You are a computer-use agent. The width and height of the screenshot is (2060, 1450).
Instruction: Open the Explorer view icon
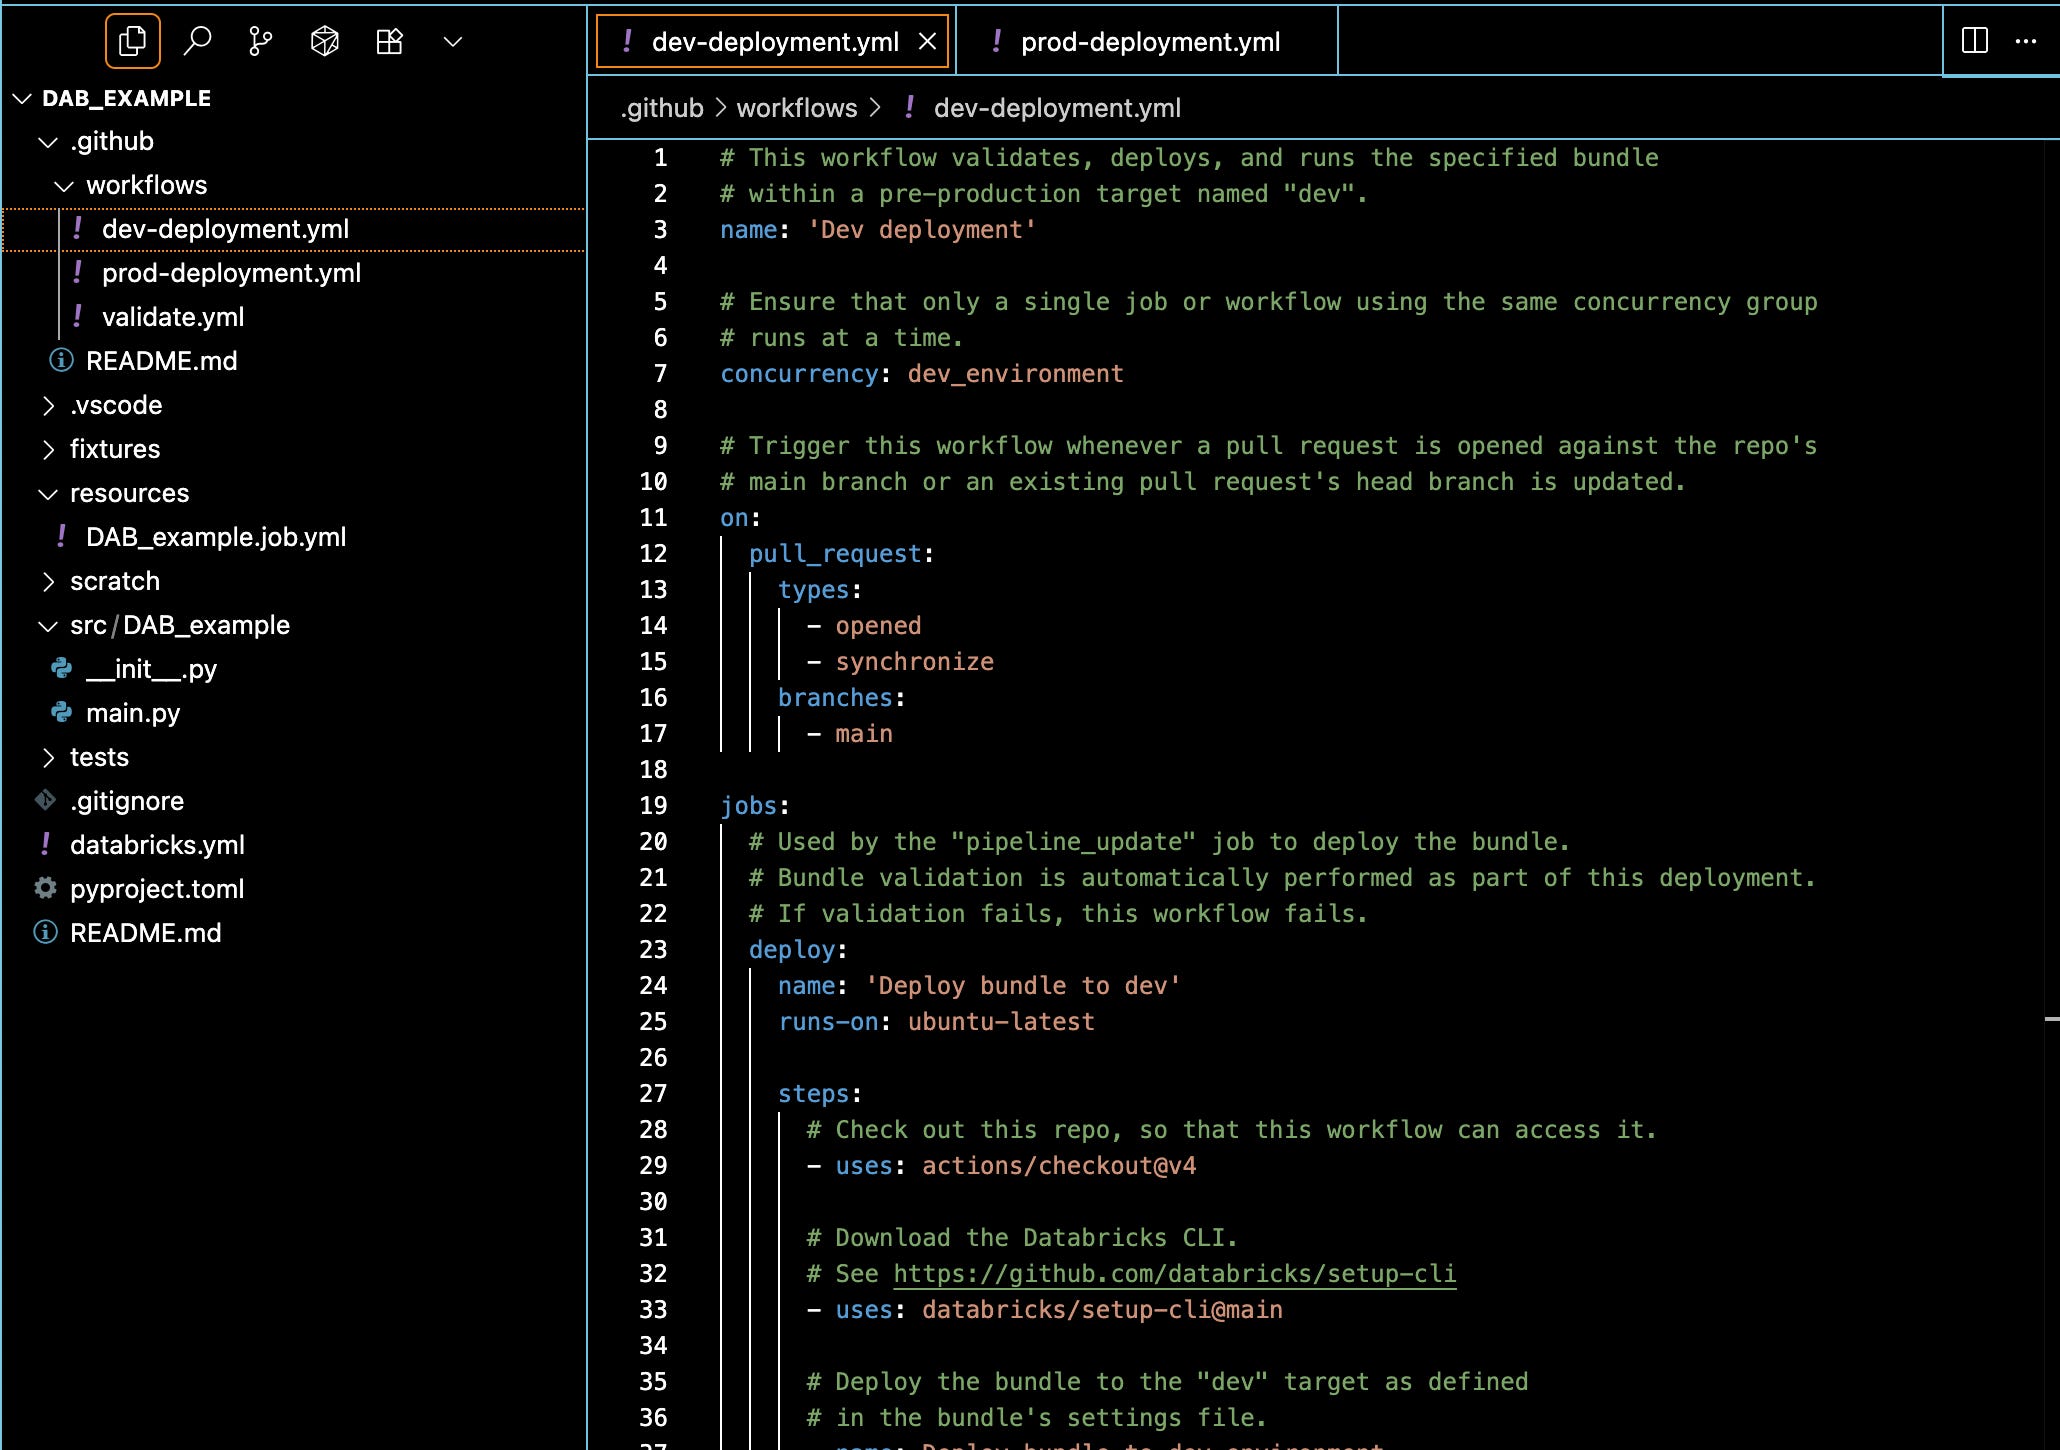click(x=132, y=41)
